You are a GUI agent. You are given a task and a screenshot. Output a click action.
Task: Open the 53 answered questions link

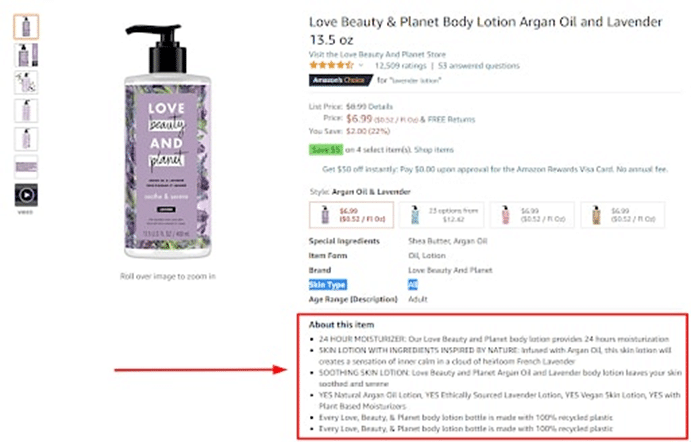tap(485, 65)
